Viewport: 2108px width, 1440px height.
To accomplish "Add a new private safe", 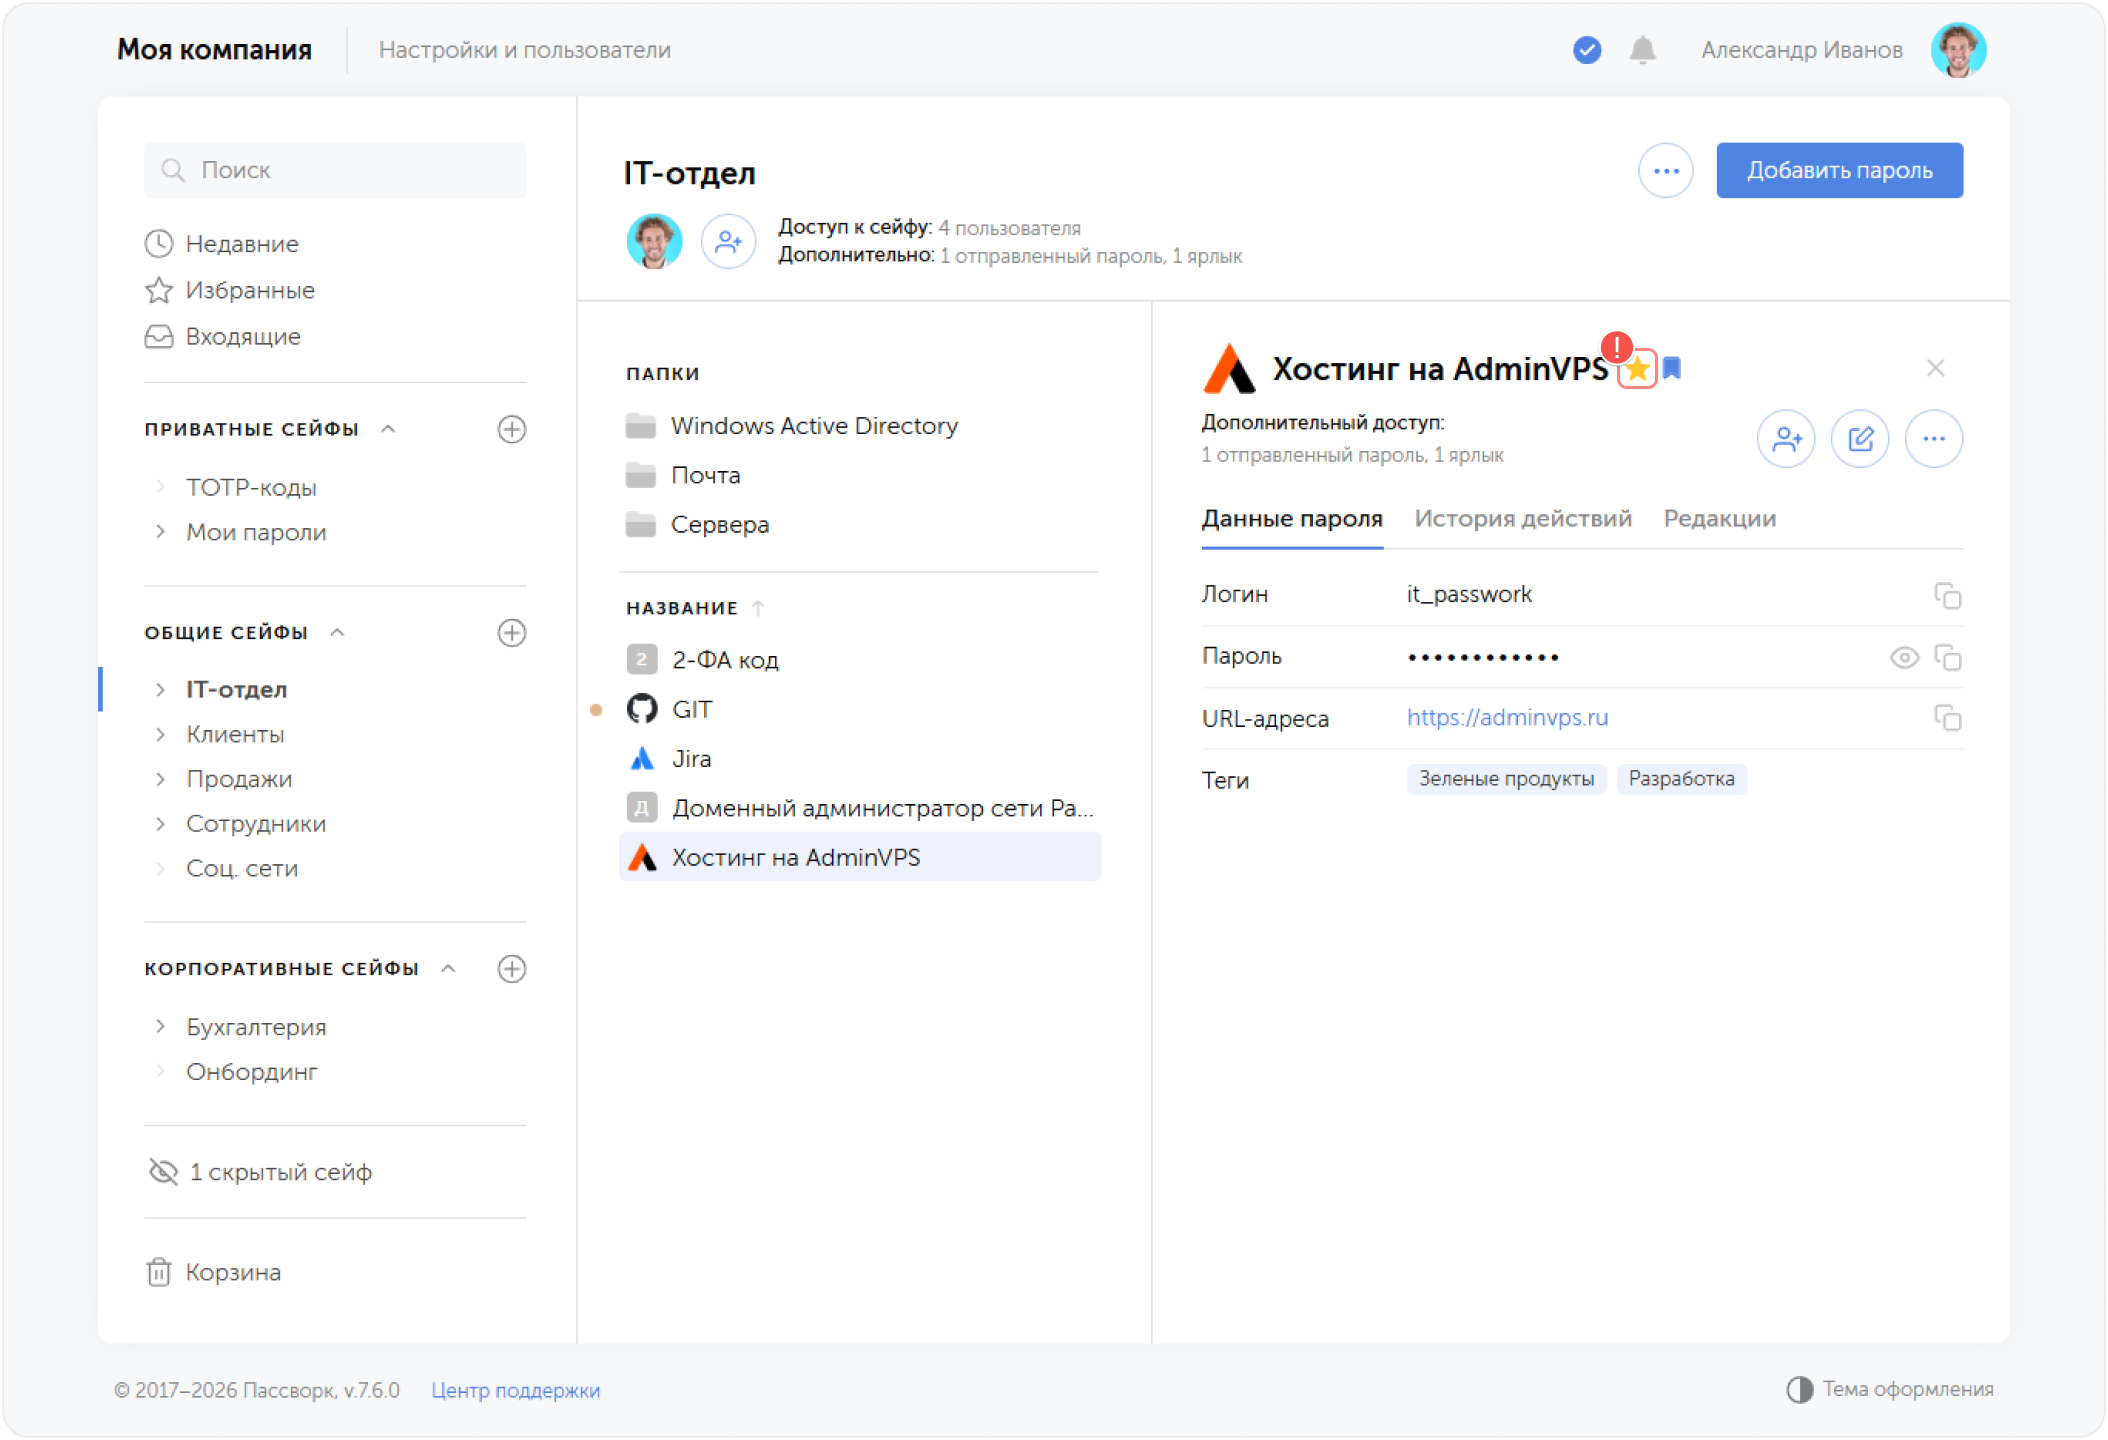I will (512, 429).
